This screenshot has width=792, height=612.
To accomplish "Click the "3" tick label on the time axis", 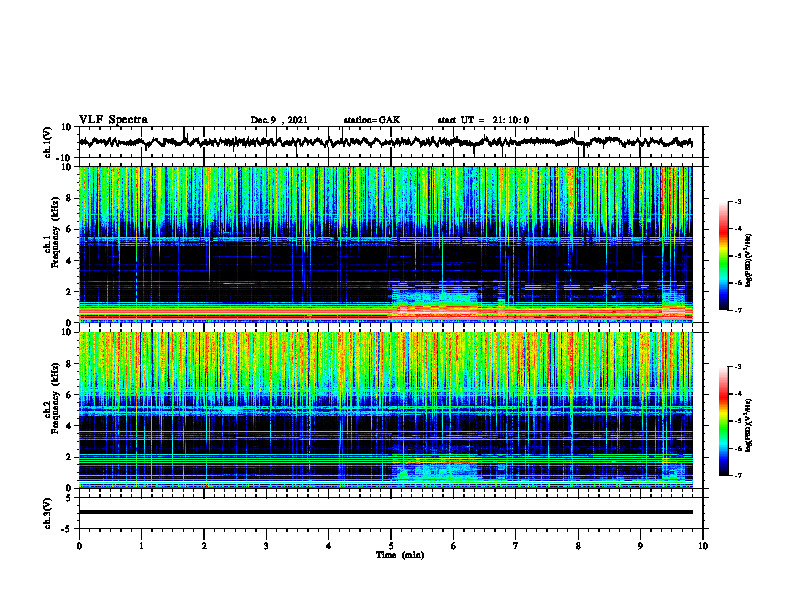I will [x=266, y=546].
